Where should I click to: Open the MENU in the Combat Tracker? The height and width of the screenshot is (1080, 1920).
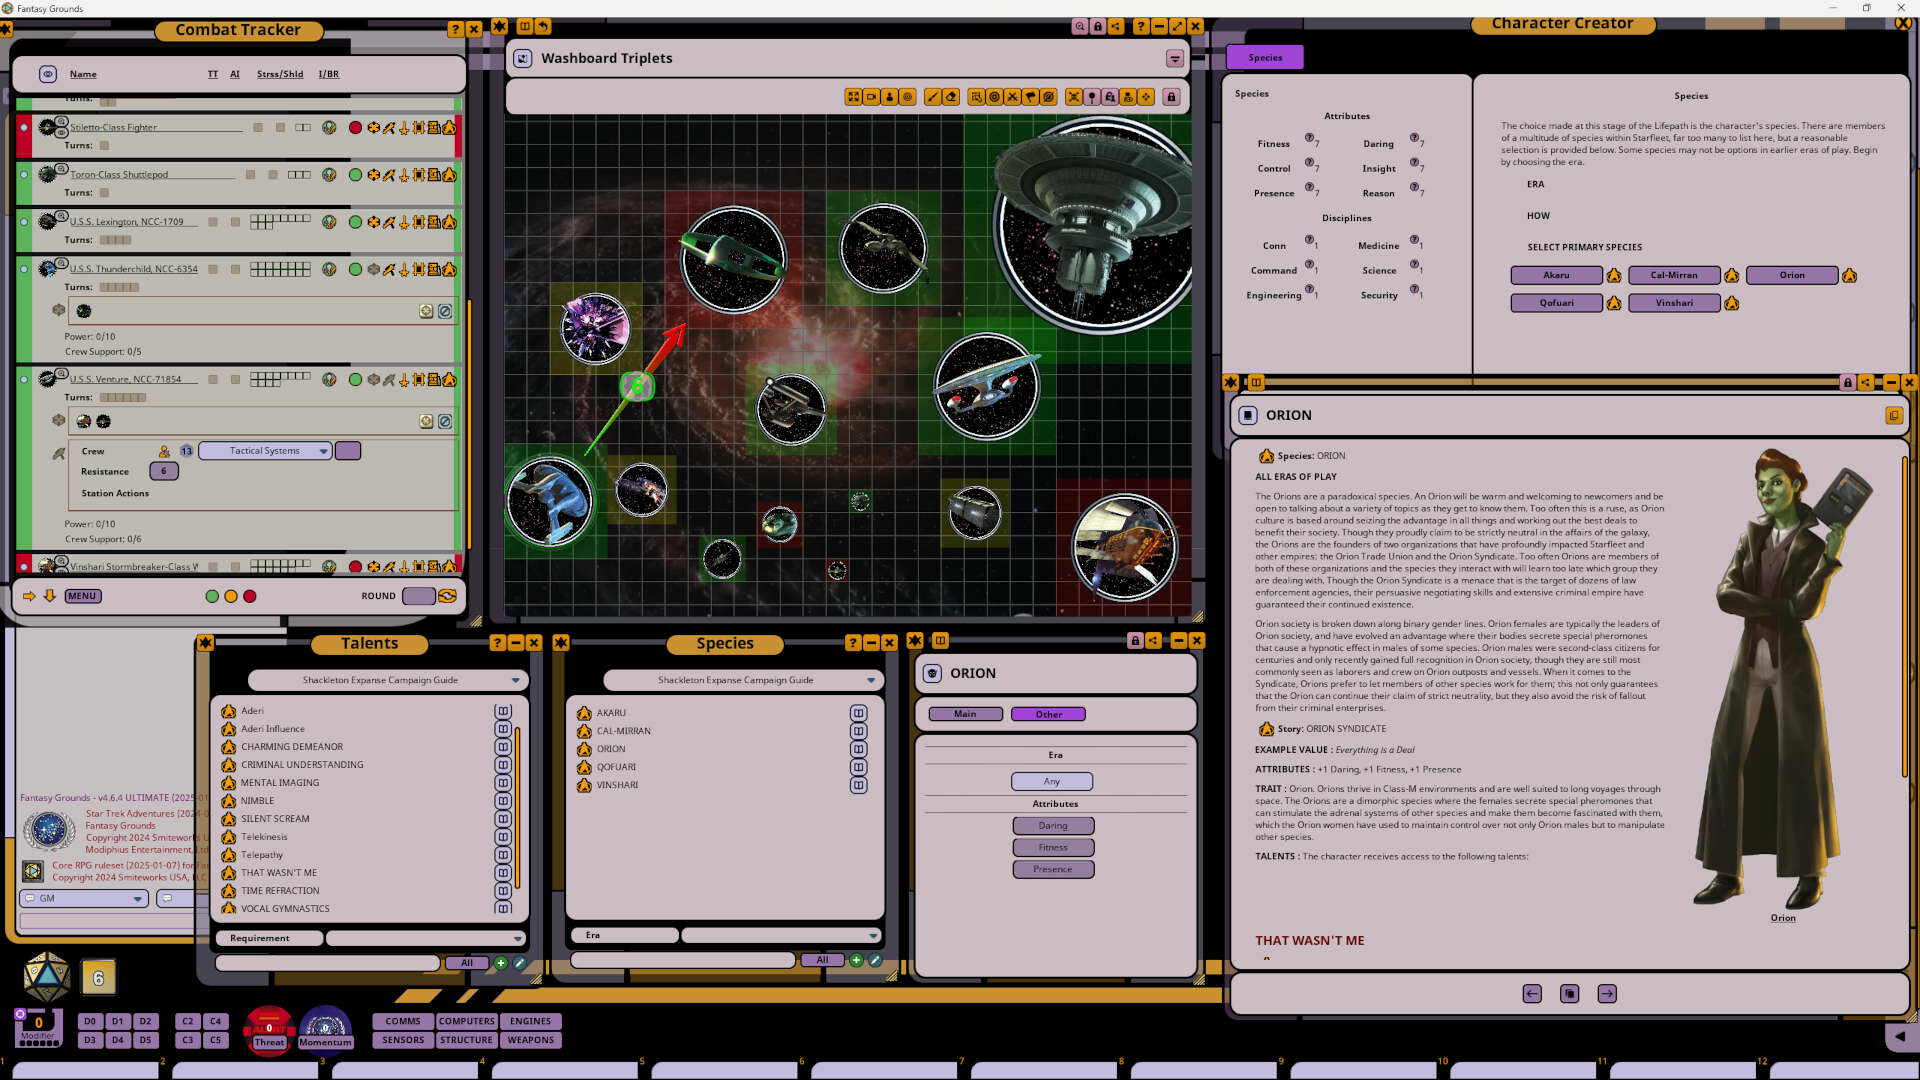[82, 595]
